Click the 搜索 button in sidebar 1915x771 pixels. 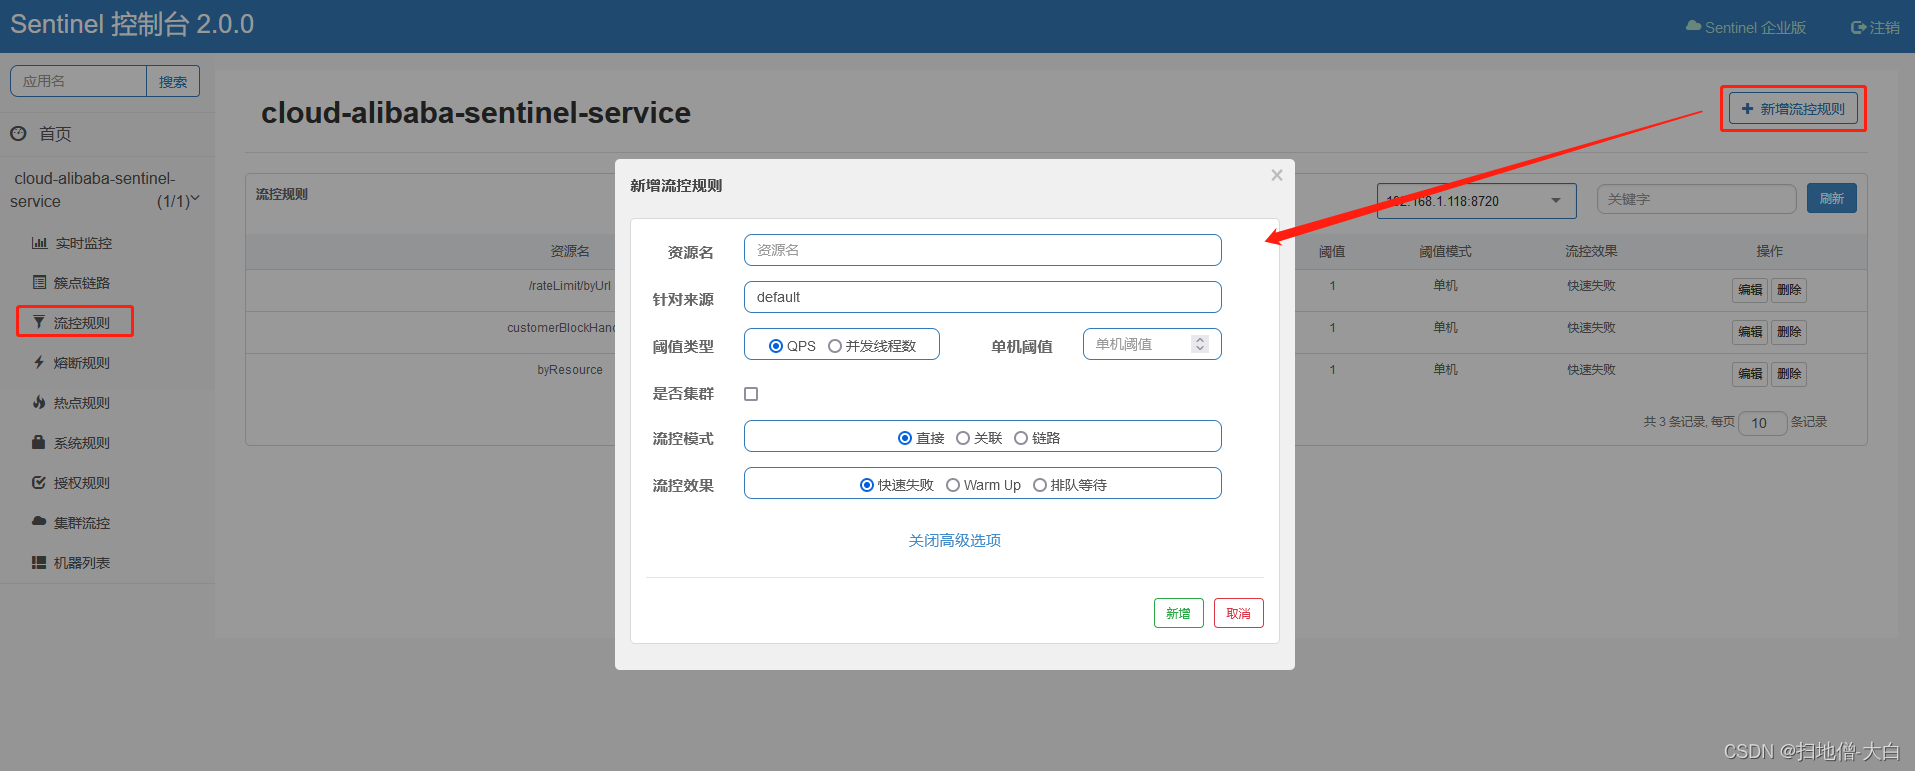click(x=173, y=81)
